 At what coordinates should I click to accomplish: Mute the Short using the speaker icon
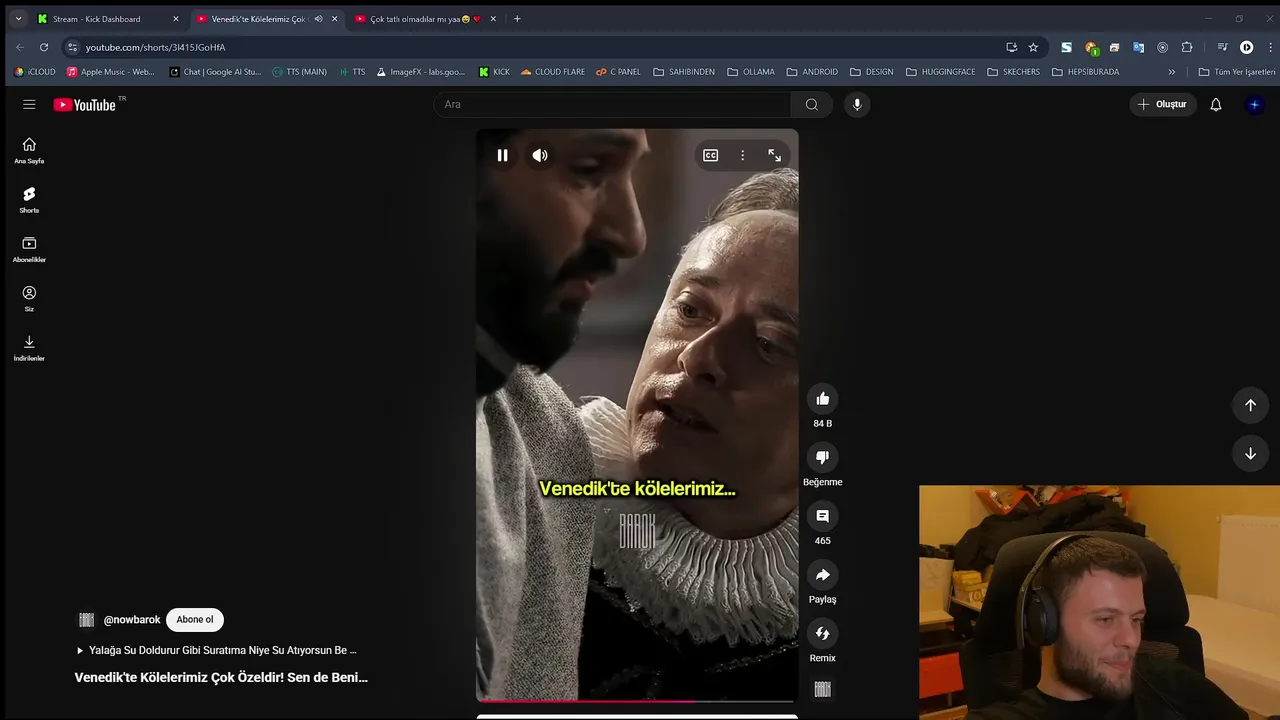(x=540, y=155)
